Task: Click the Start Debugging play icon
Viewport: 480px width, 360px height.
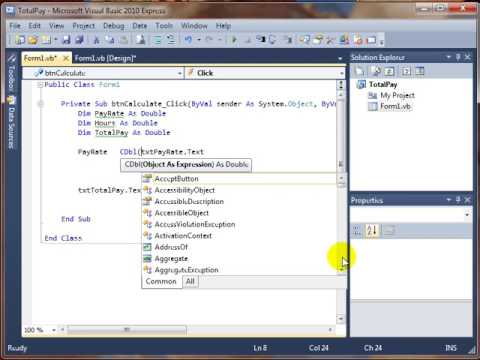Action: pyautogui.click(x=234, y=40)
